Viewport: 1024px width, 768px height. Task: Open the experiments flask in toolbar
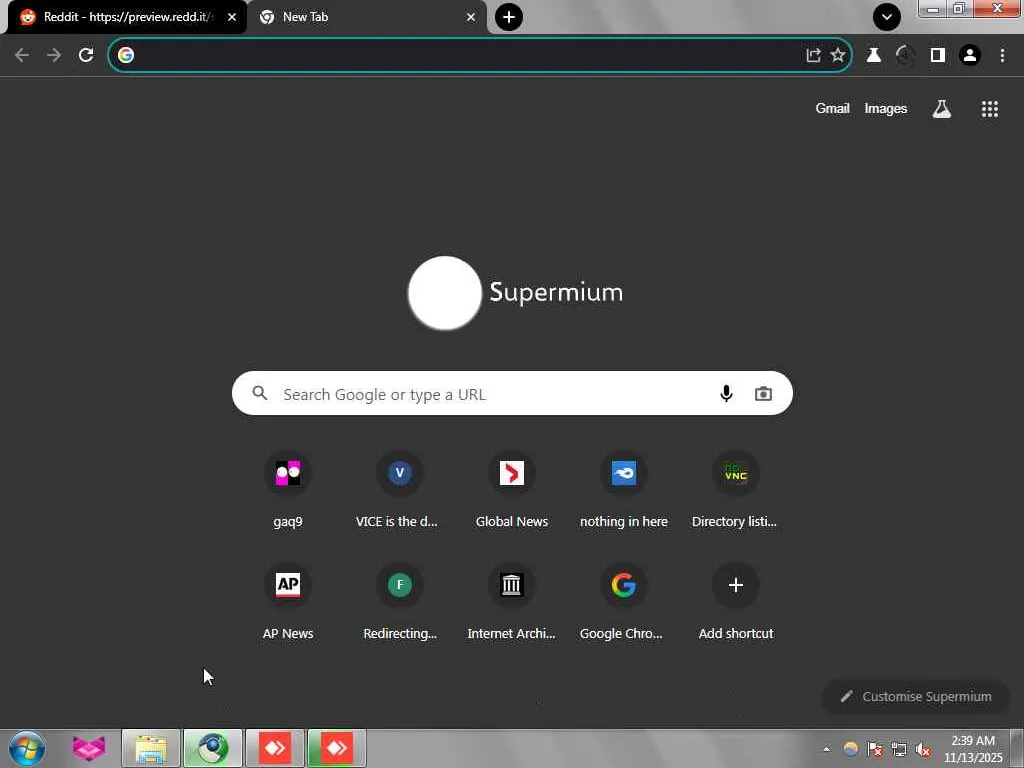[874, 56]
